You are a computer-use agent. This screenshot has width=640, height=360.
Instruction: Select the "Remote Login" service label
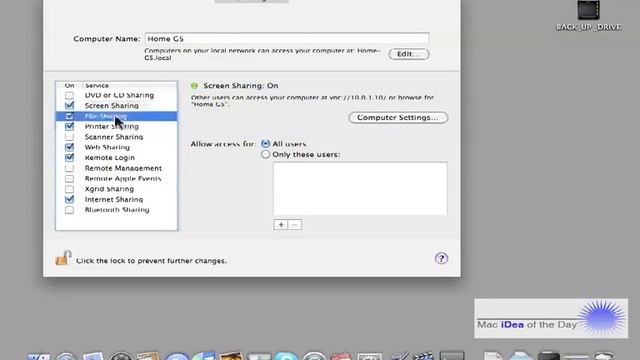point(109,158)
